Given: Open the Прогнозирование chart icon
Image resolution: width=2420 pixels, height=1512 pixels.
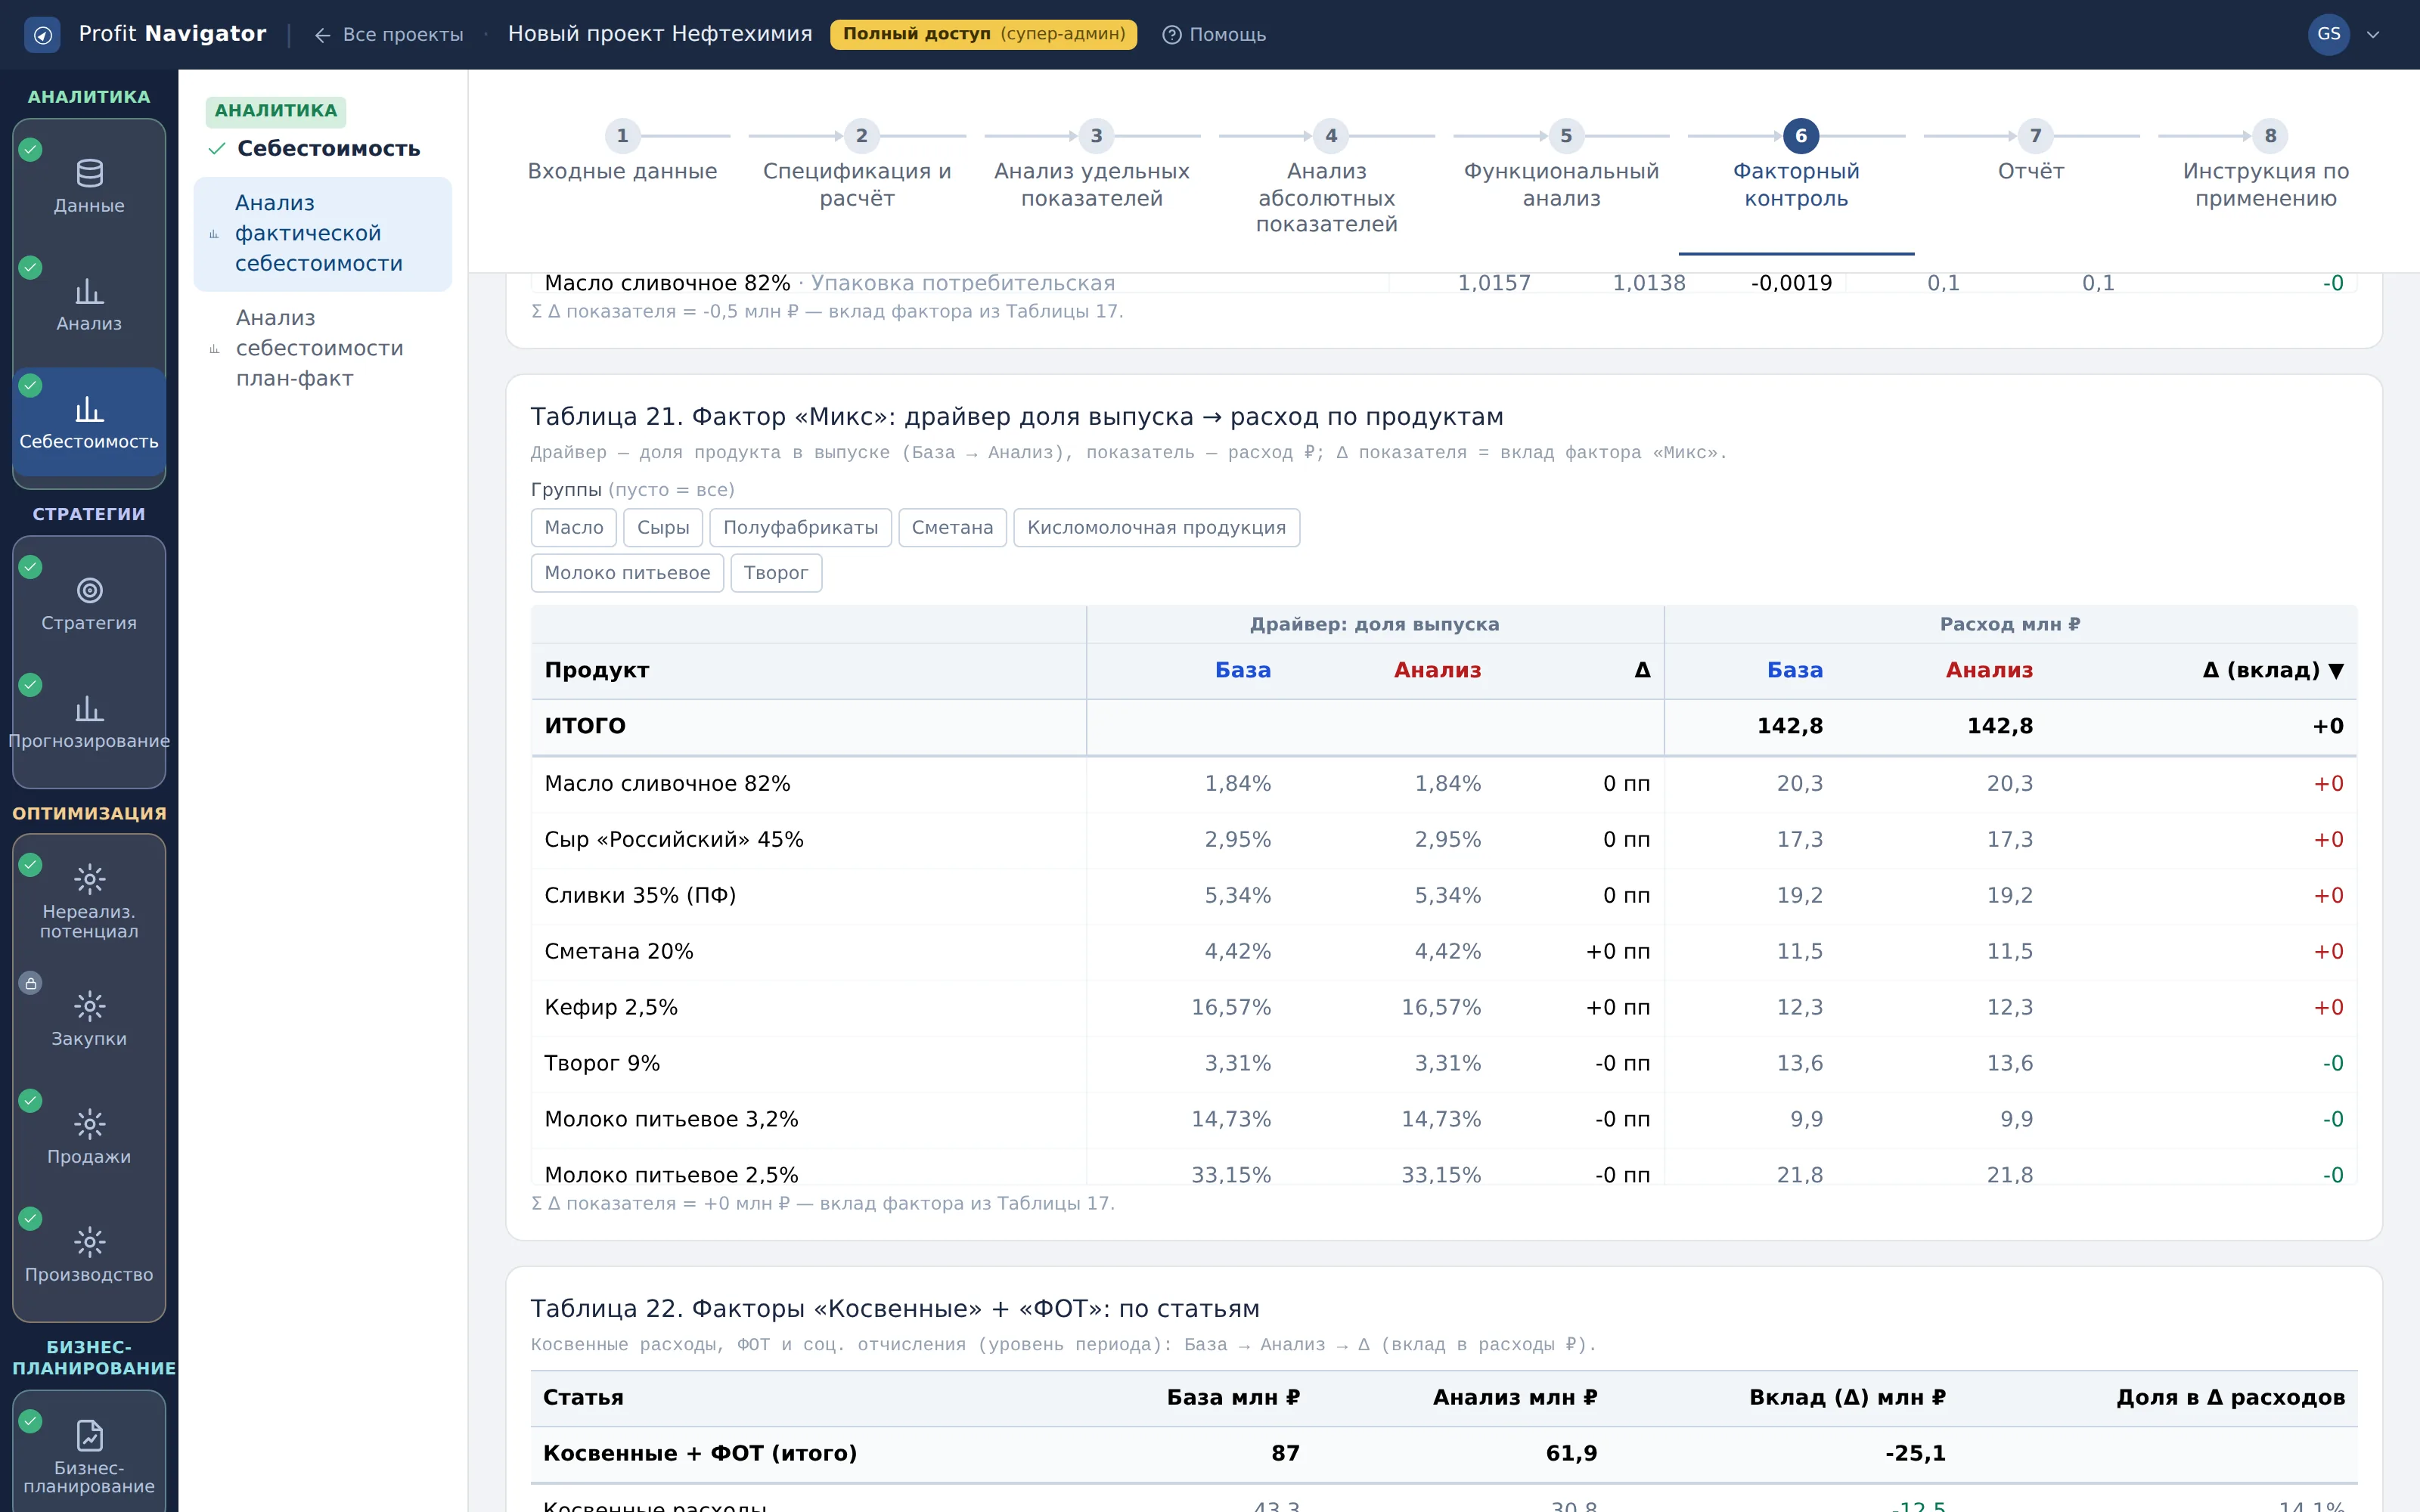Looking at the screenshot, I should [x=89, y=709].
